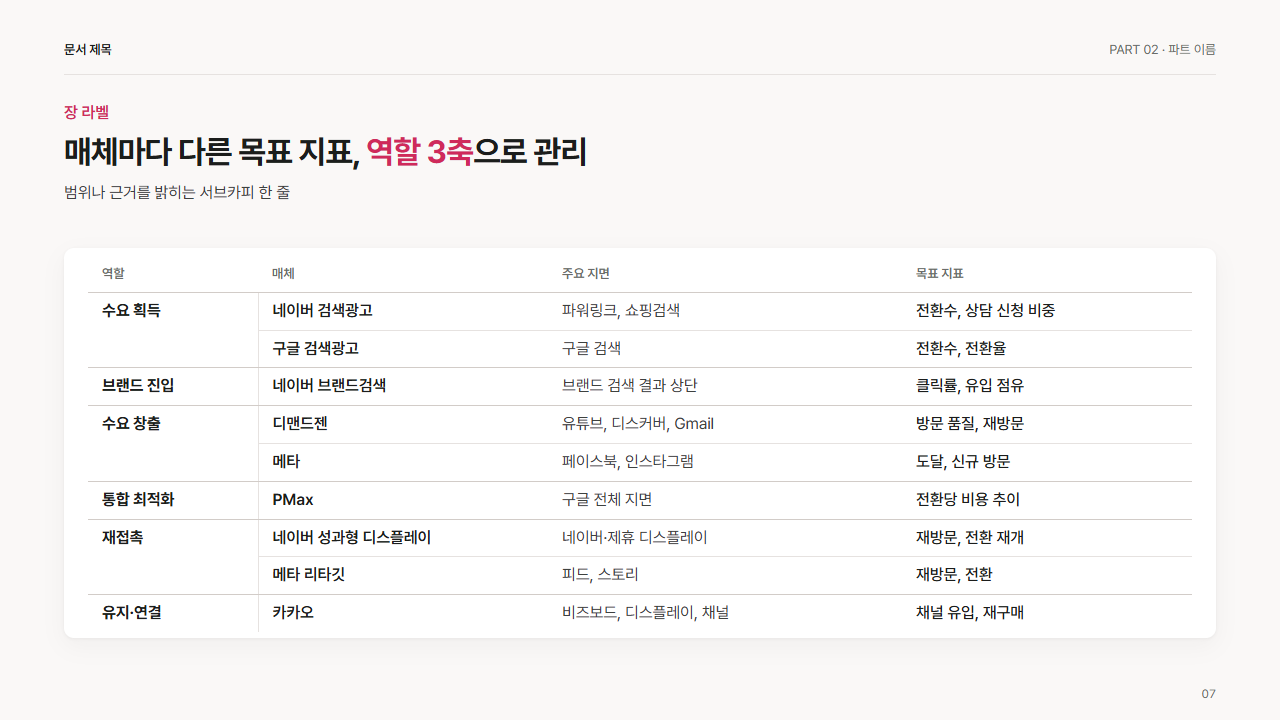This screenshot has width=1280, height=720.
Task: Select the '유튜브, 디스커버, Gmail' cell
Action: pyautogui.click(x=638, y=423)
